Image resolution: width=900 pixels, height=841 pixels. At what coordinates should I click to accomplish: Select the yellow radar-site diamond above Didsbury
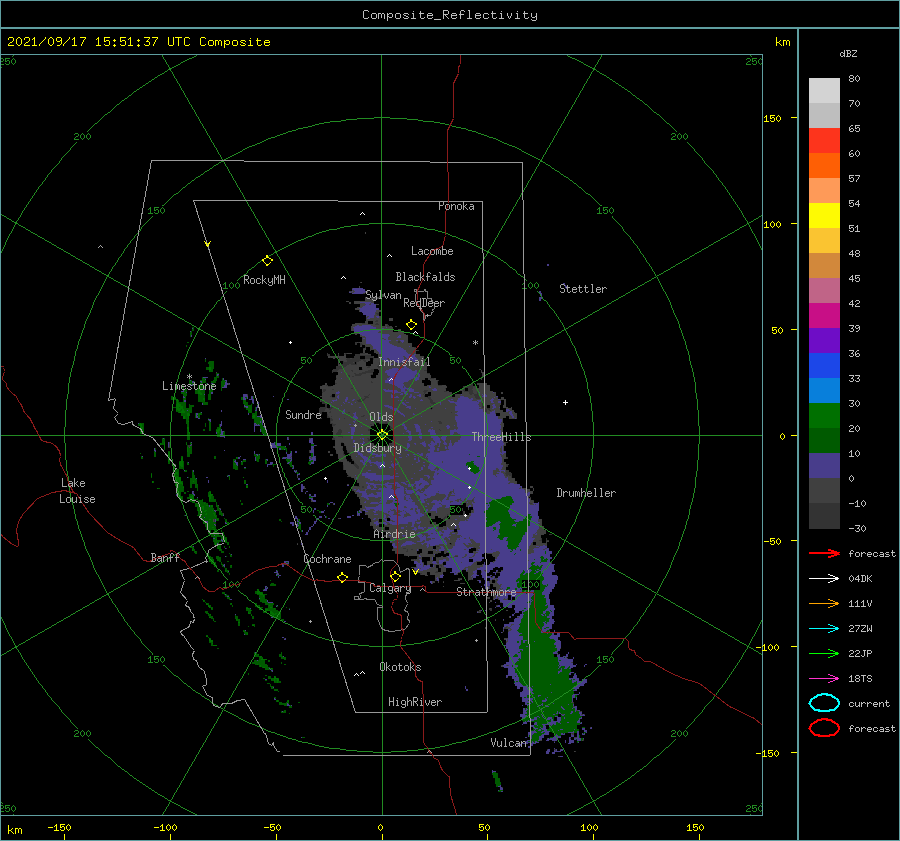click(x=382, y=435)
